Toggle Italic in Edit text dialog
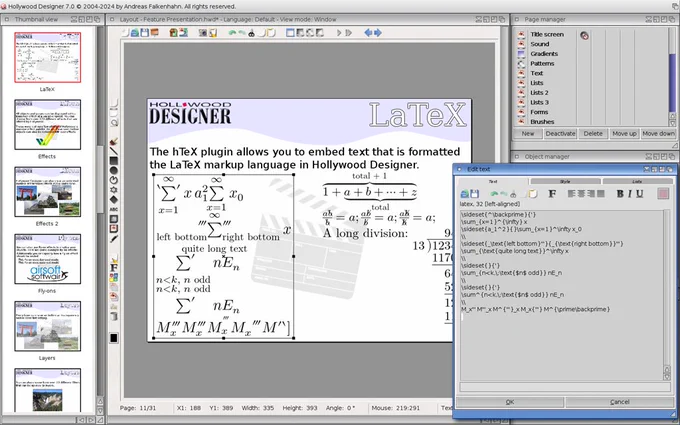The width and height of the screenshot is (680, 425). pyautogui.click(x=630, y=194)
